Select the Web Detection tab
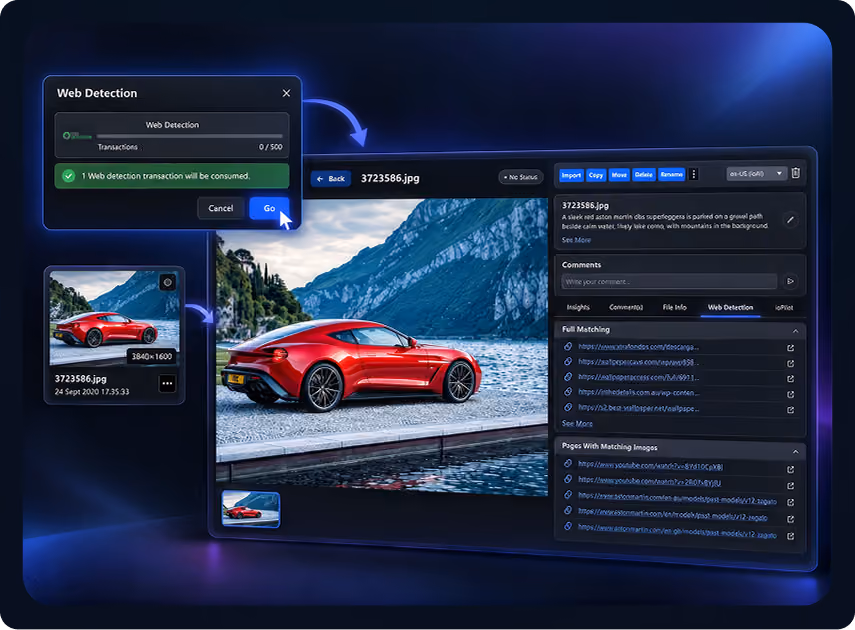Viewport: 855px width, 630px height. pos(731,308)
